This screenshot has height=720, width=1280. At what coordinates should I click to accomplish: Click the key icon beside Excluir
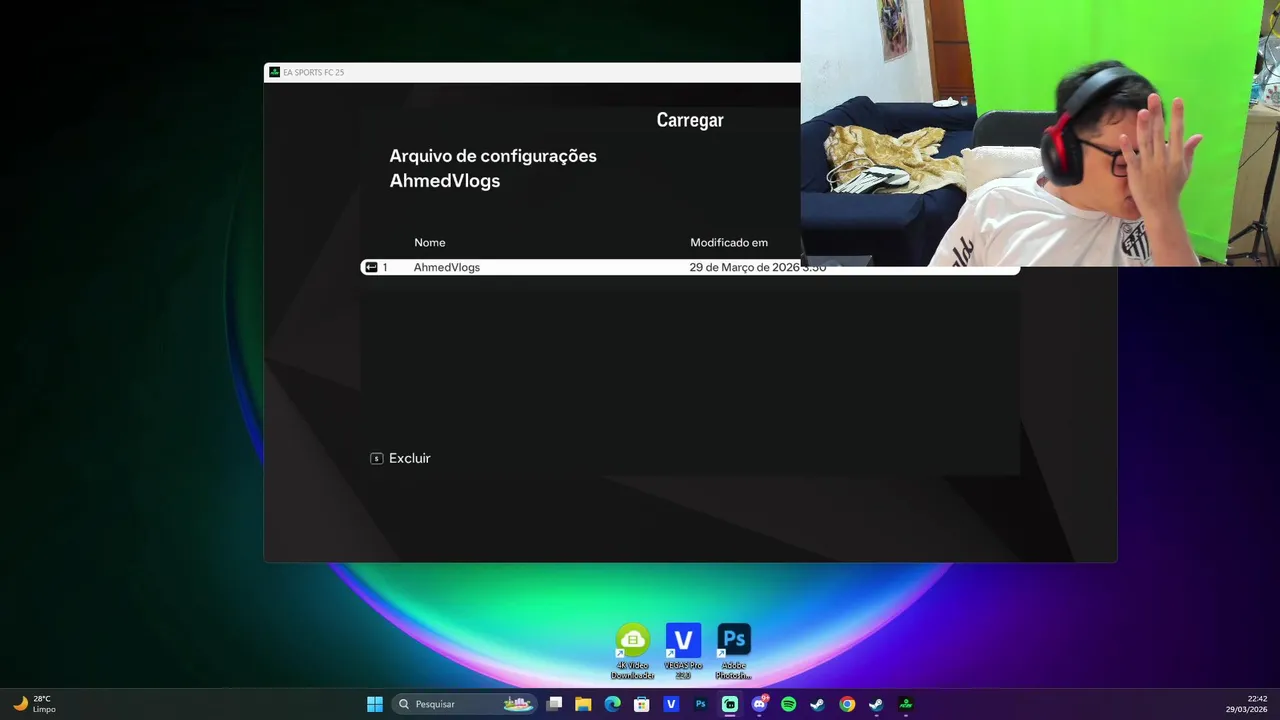tap(376, 458)
